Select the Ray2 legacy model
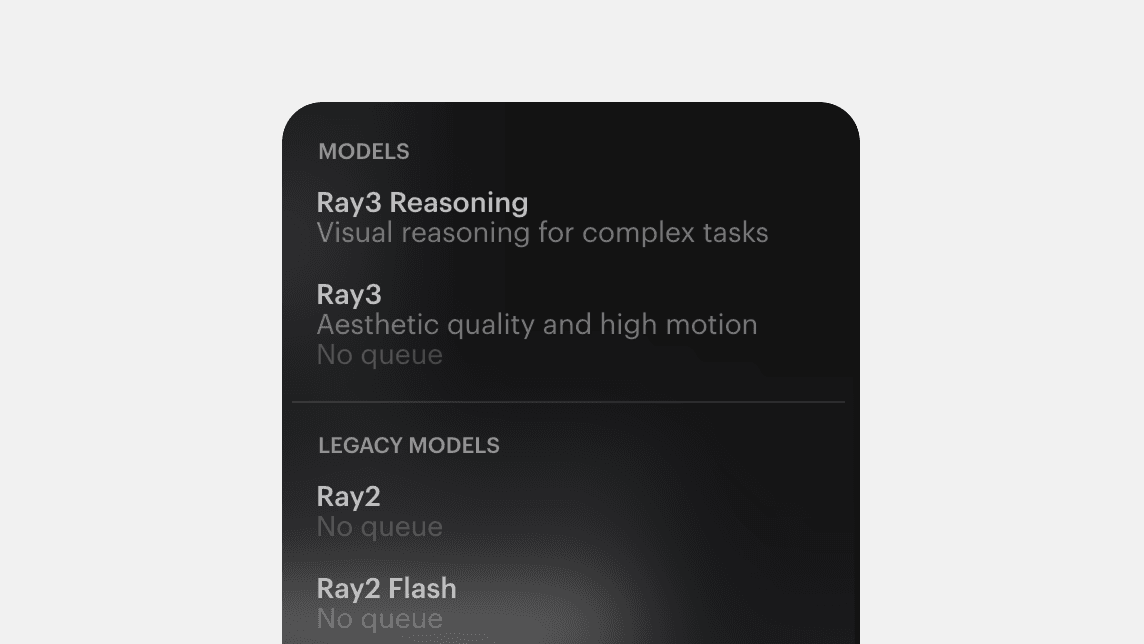This screenshot has width=1144, height=644. click(348, 497)
